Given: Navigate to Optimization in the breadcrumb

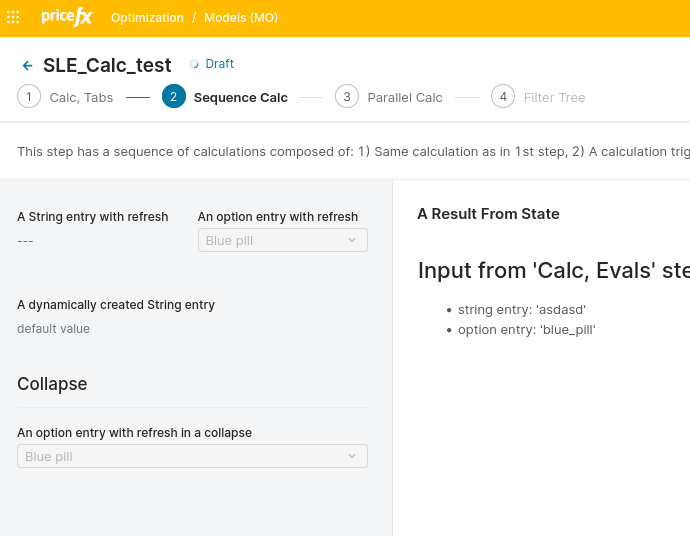Looking at the screenshot, I should tap(147, 18).
